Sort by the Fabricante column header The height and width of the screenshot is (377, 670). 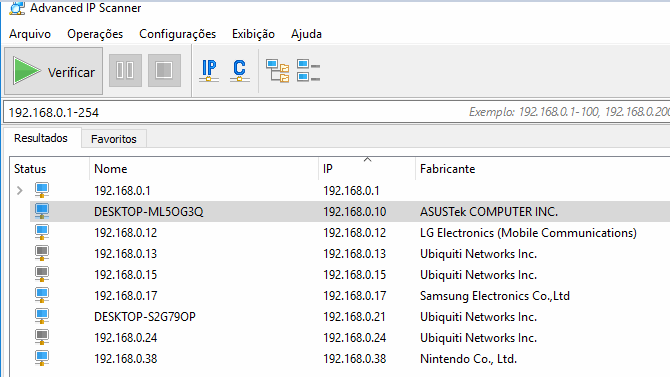coord(543,169)
